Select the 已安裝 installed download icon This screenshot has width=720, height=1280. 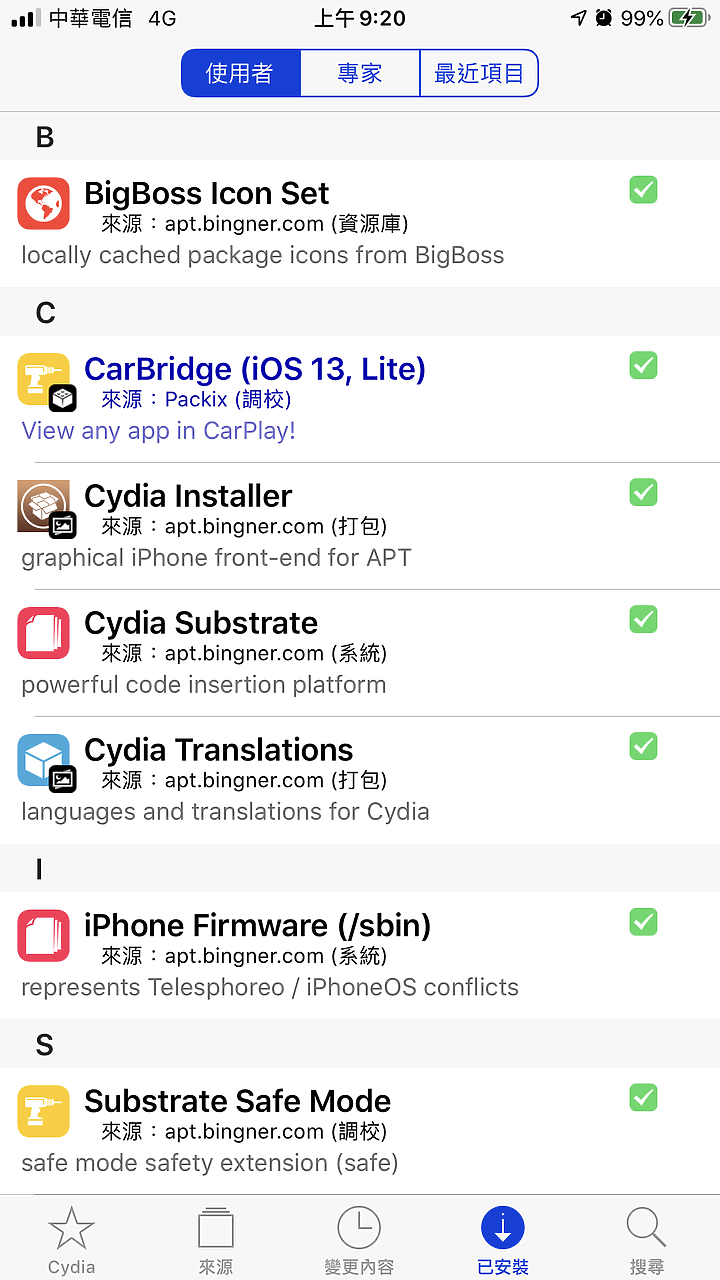point(503,1229)
